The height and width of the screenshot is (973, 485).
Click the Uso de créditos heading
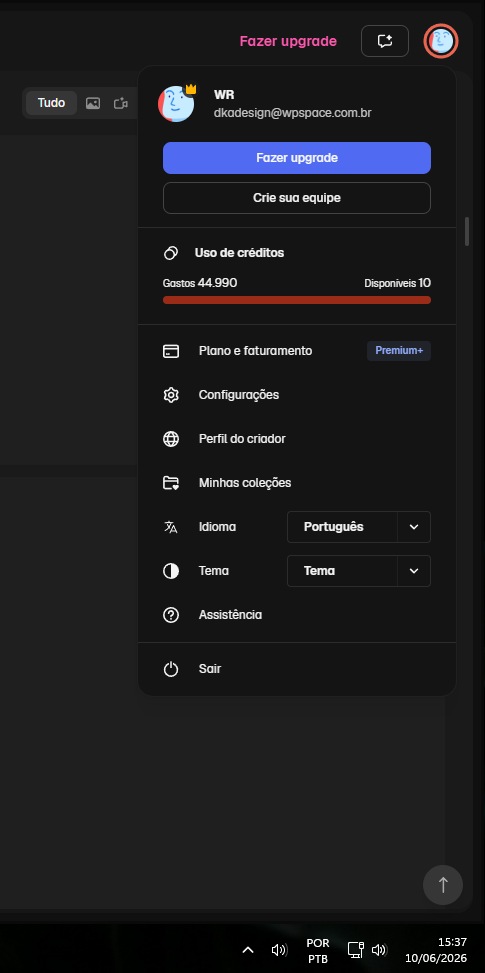coord(239,253)
